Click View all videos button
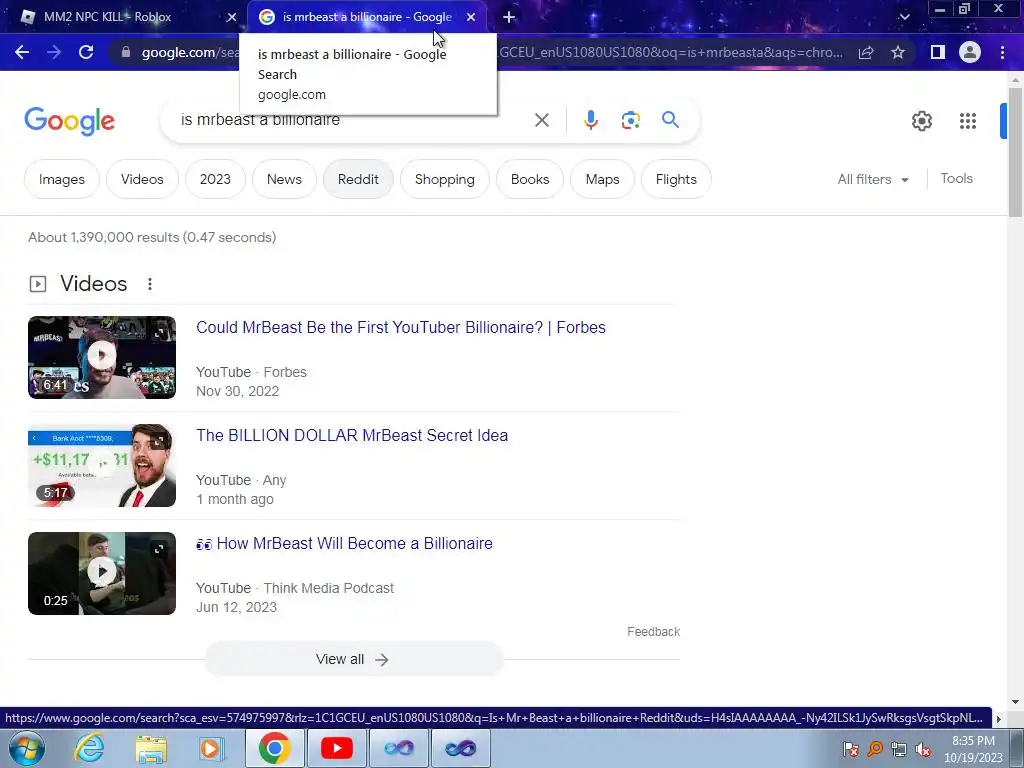1024x768 pixels. pos(353,659)
